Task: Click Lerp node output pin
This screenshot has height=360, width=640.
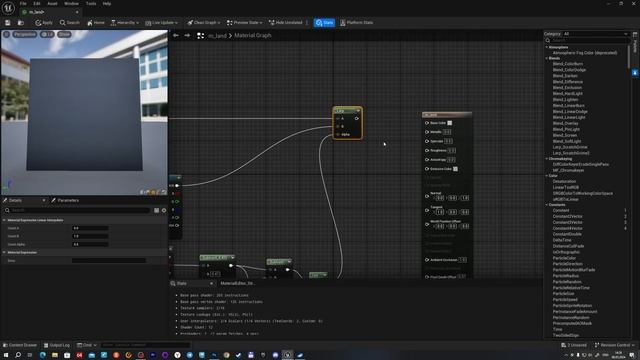Action: click(357, 118)
